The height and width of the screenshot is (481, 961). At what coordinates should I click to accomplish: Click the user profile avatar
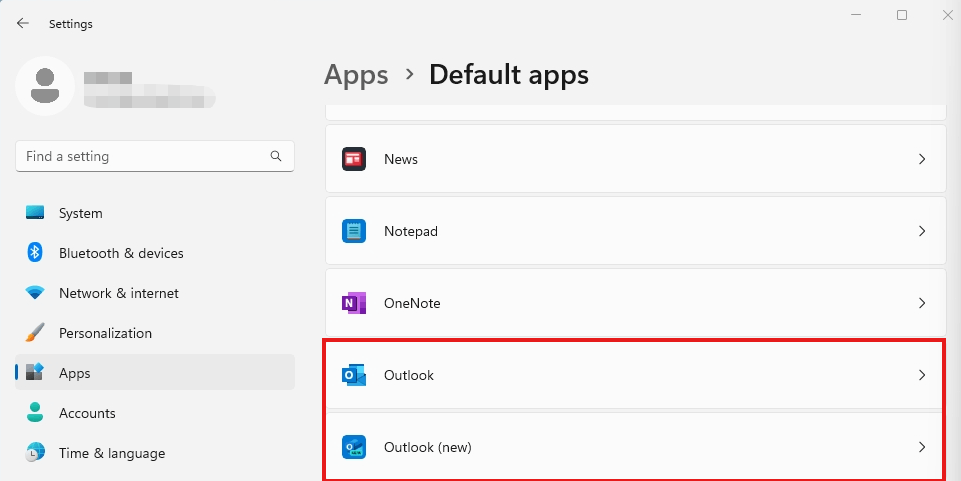[45, 86]
